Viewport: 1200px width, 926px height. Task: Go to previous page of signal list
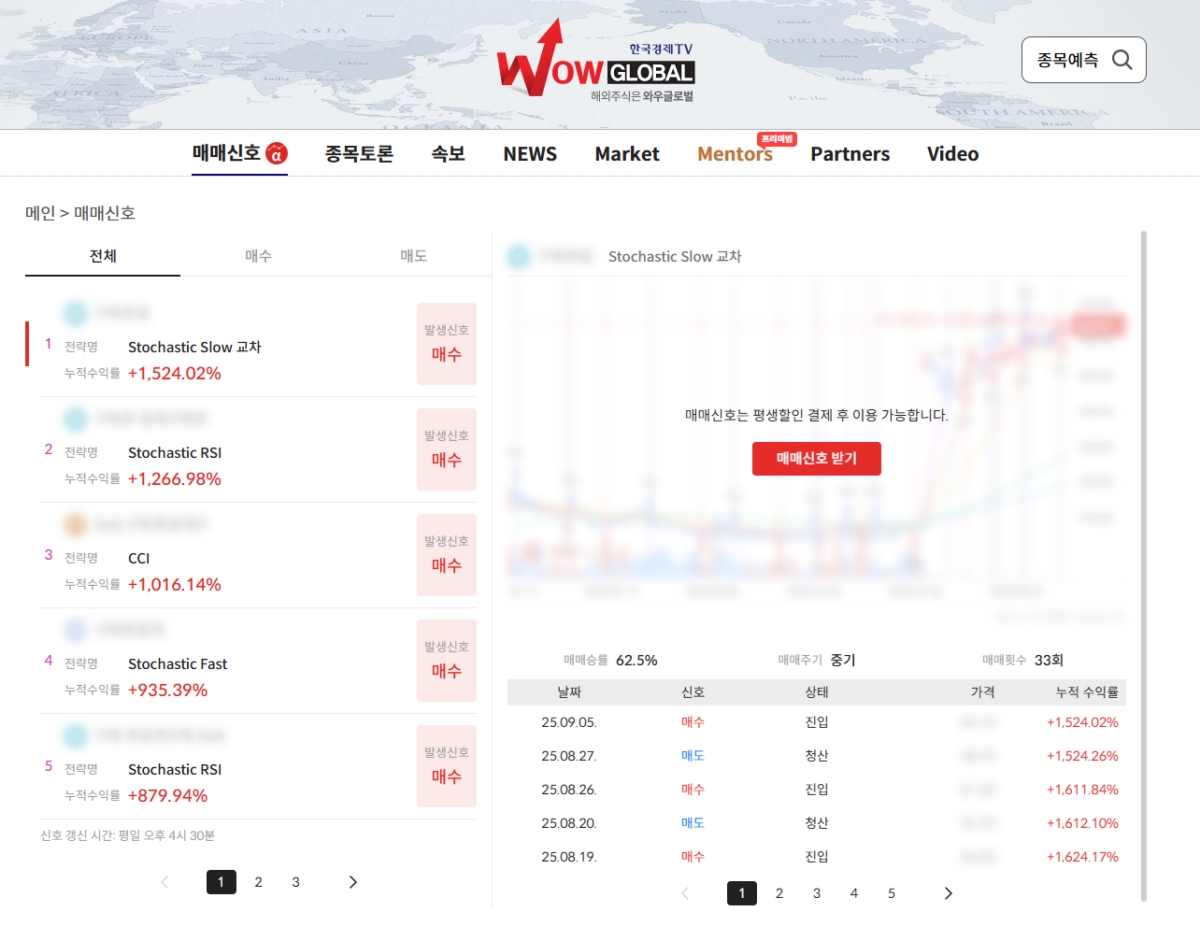[x=165, y=882]
